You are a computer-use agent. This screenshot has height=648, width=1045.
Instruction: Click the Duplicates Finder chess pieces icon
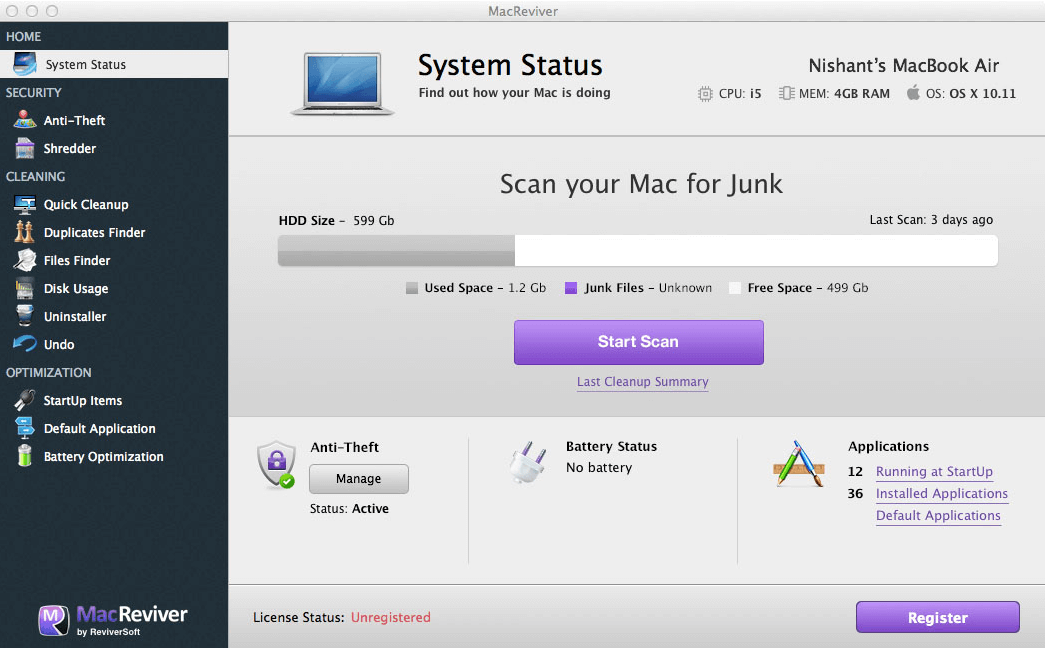(25, 232)
